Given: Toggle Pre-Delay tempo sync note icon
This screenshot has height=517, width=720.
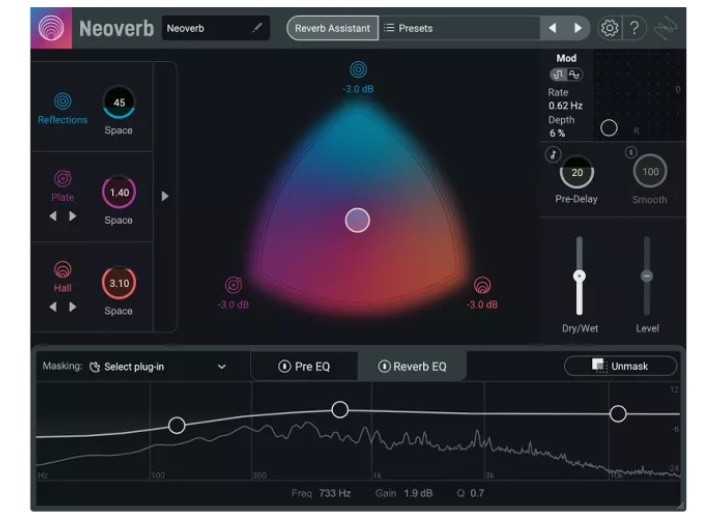Looking at the screenshot, I should (x=553, y=154).
